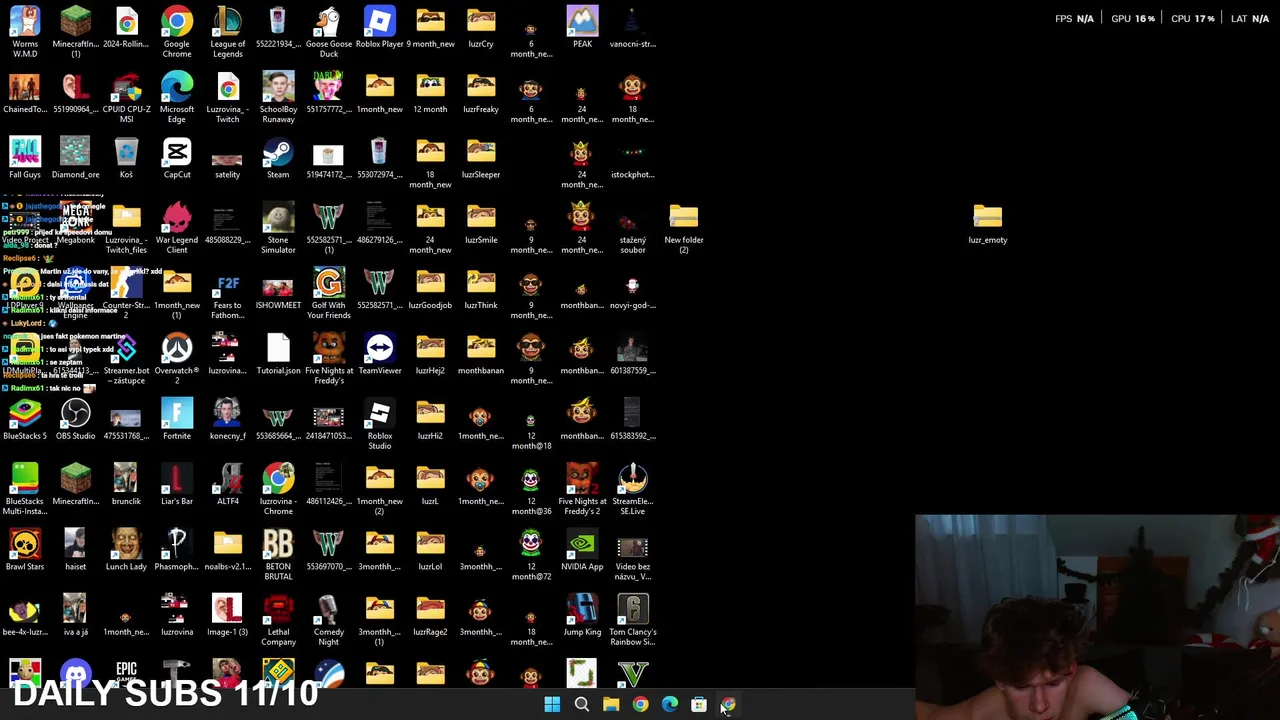
Task: Select the Jump King desktop icon
Action: click(x=582, y=614)
